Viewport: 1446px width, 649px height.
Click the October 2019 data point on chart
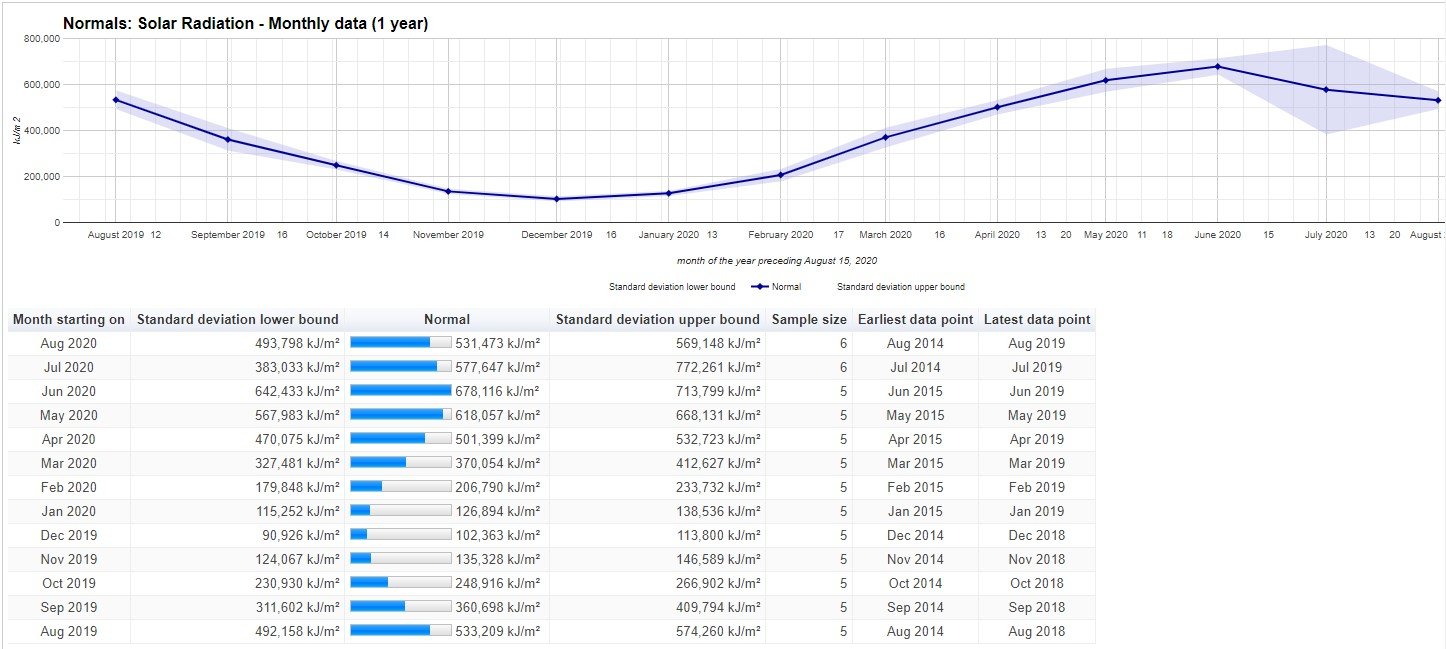coord(336,165)
